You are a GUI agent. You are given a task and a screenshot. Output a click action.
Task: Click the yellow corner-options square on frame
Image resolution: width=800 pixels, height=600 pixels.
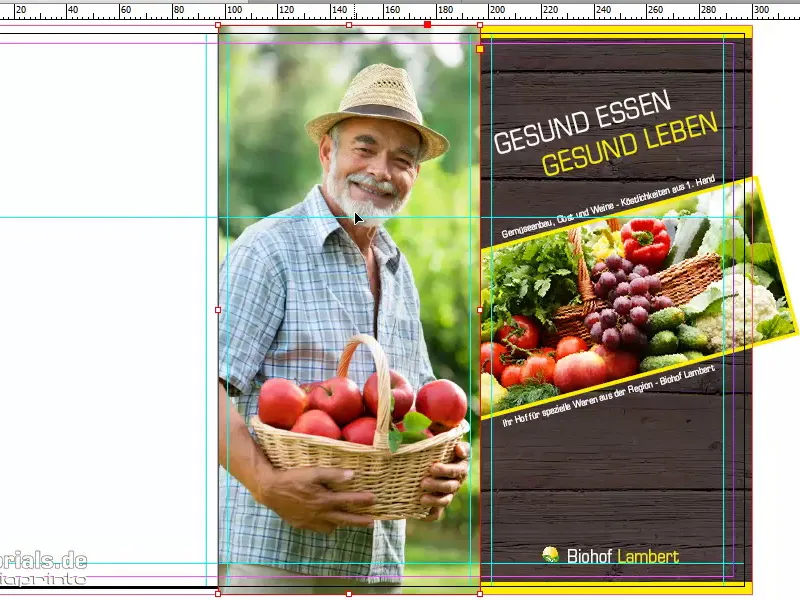click(x=480, y=49)
